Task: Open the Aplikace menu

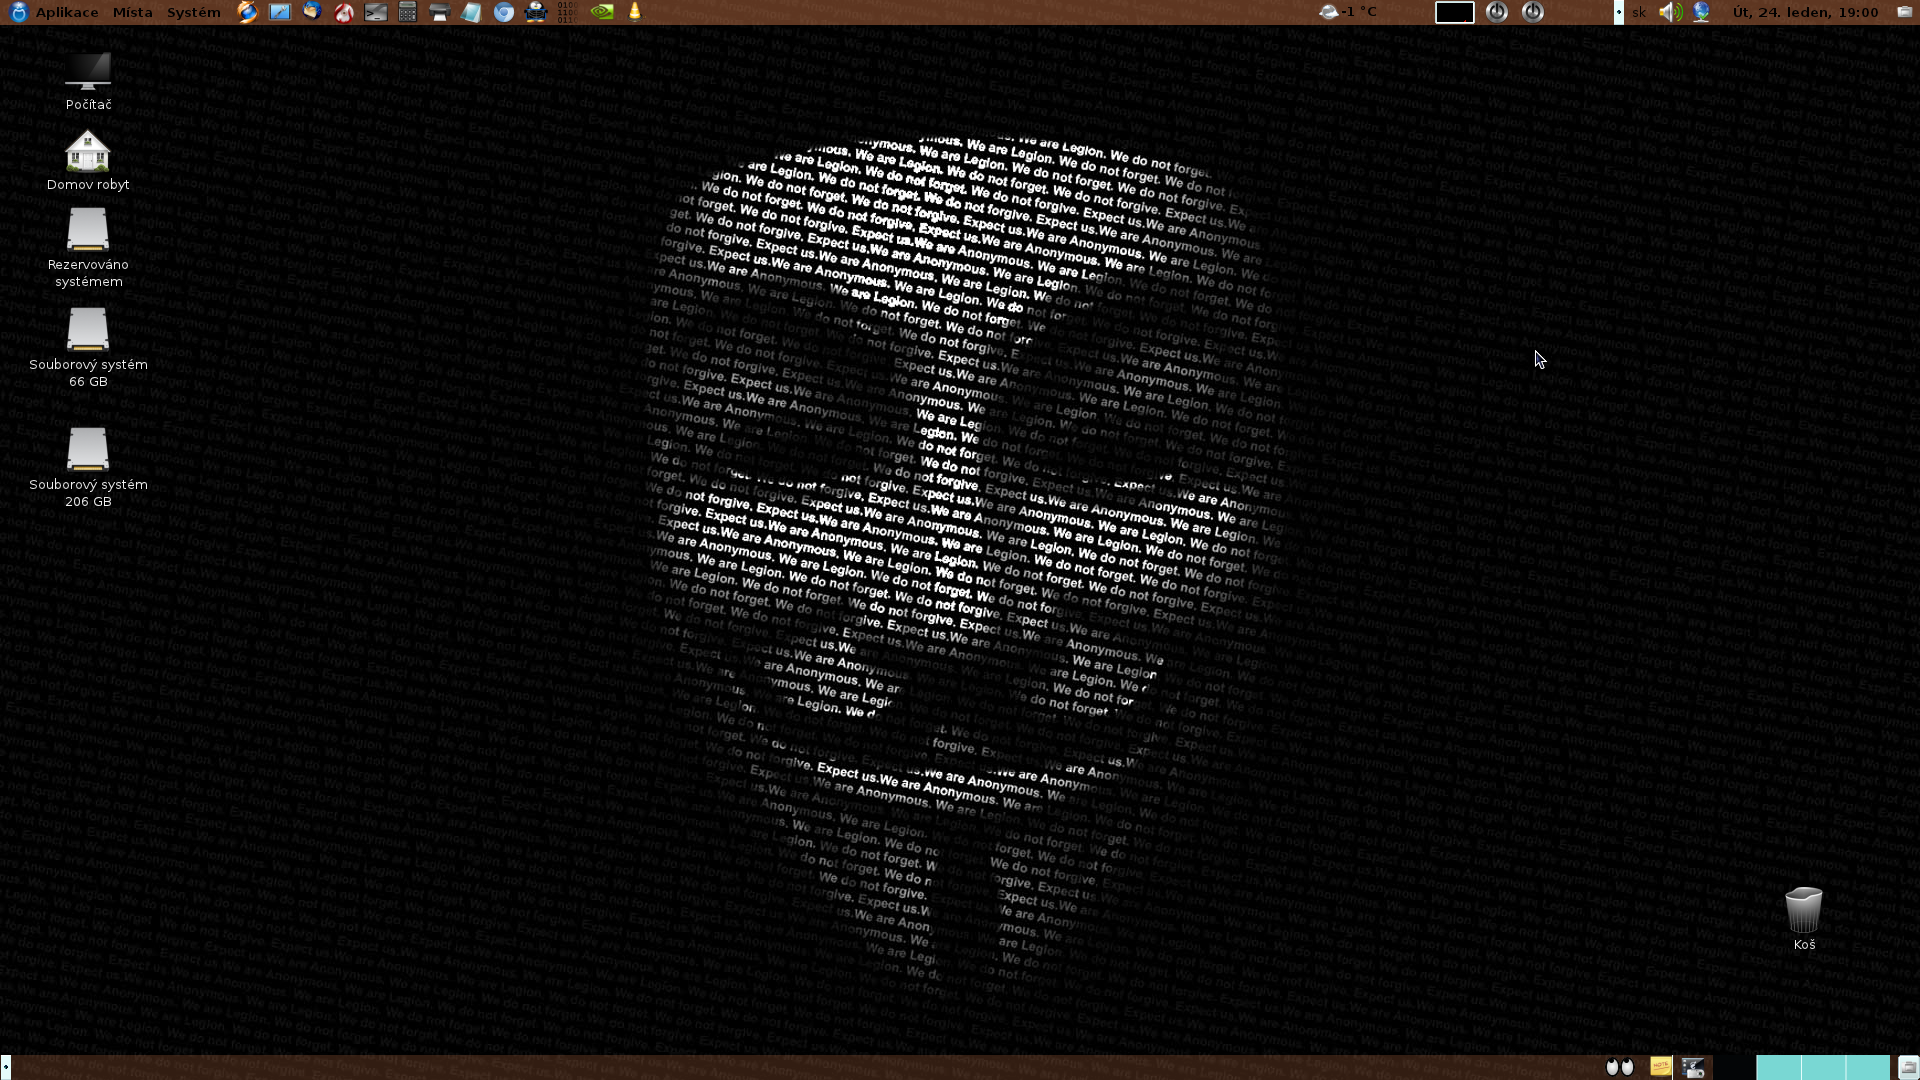Action: pos(66,12)
